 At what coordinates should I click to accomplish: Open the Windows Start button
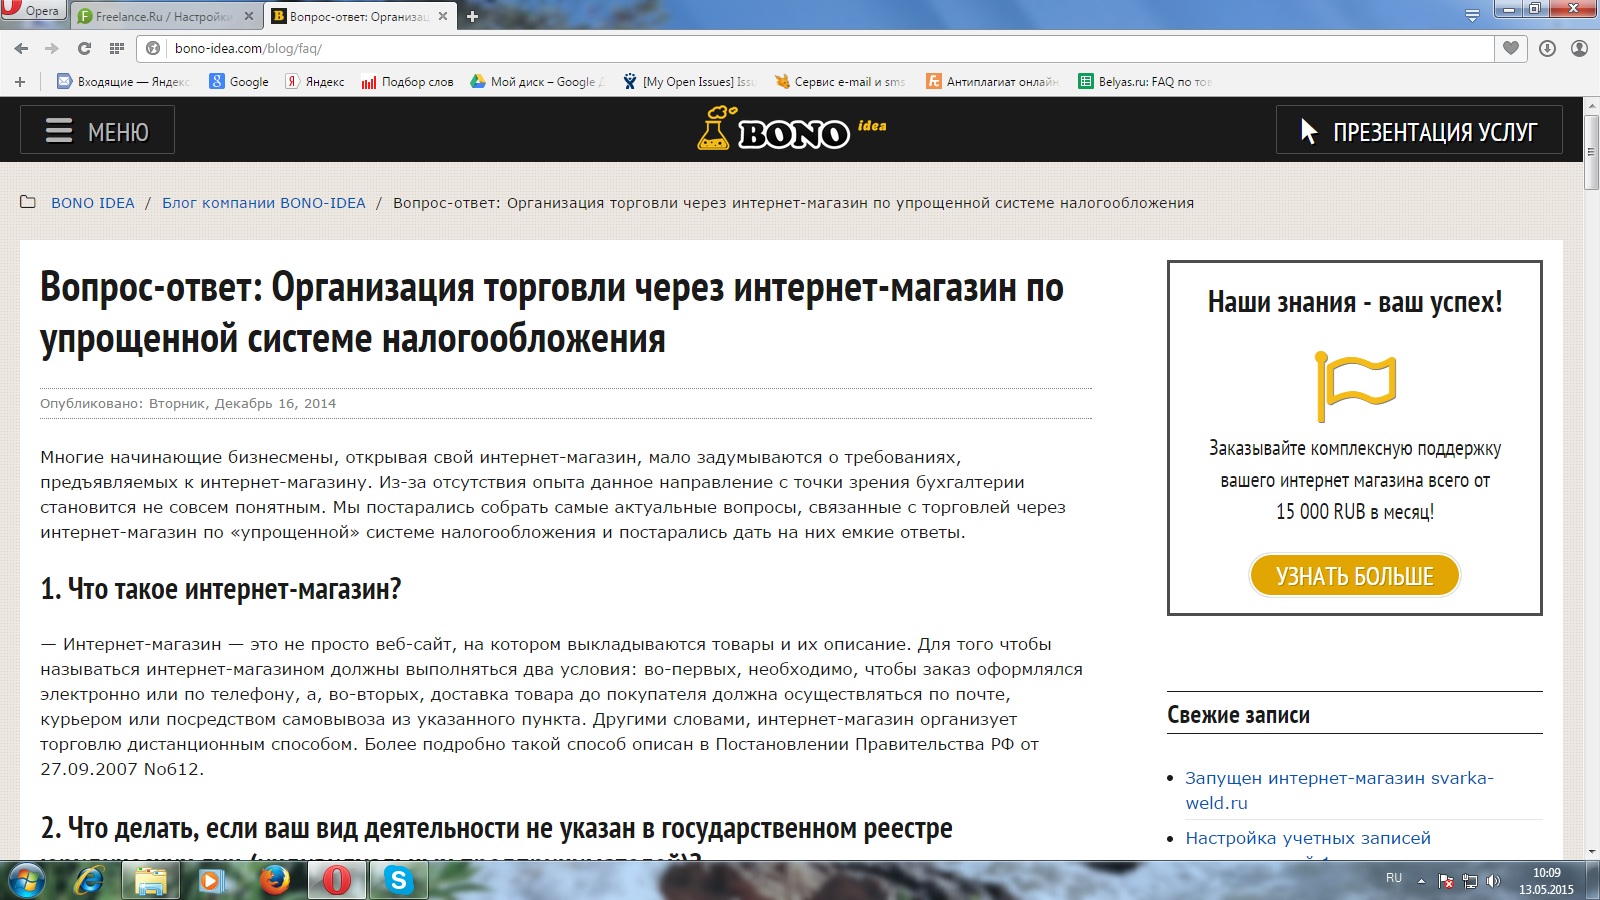[x=27, y=881]
